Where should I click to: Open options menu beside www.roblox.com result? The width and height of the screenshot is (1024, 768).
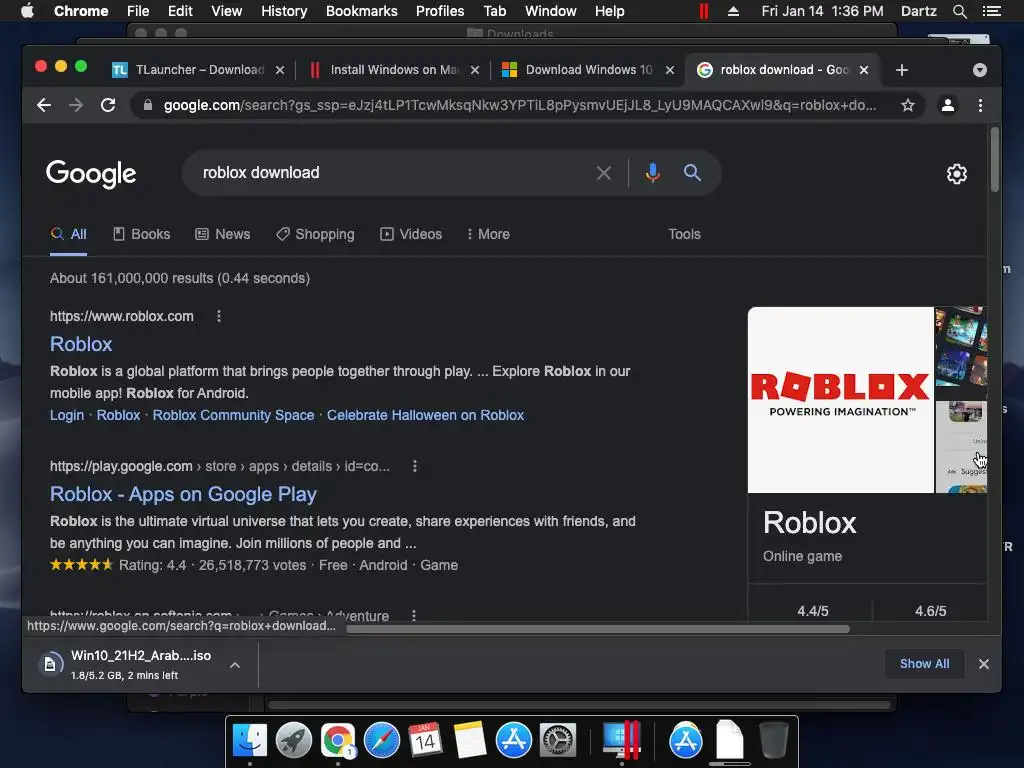click(x=219, y=316)
